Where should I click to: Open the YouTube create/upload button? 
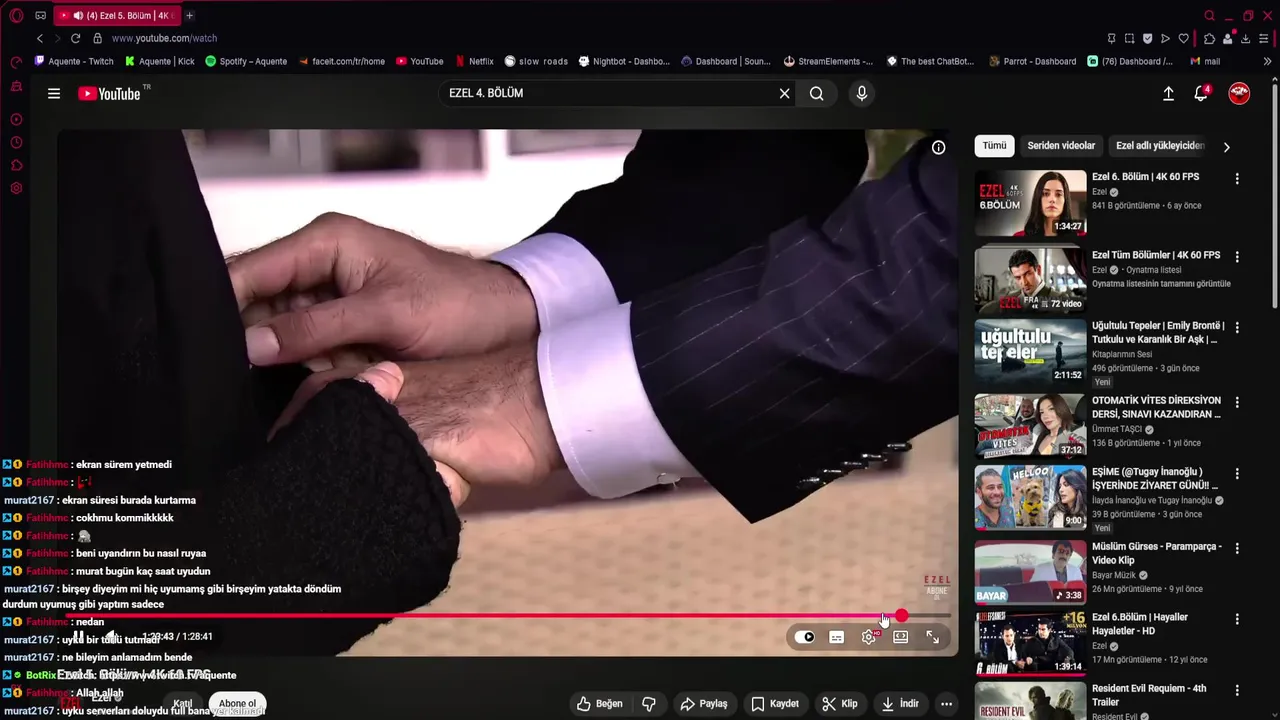(1168, 93)
